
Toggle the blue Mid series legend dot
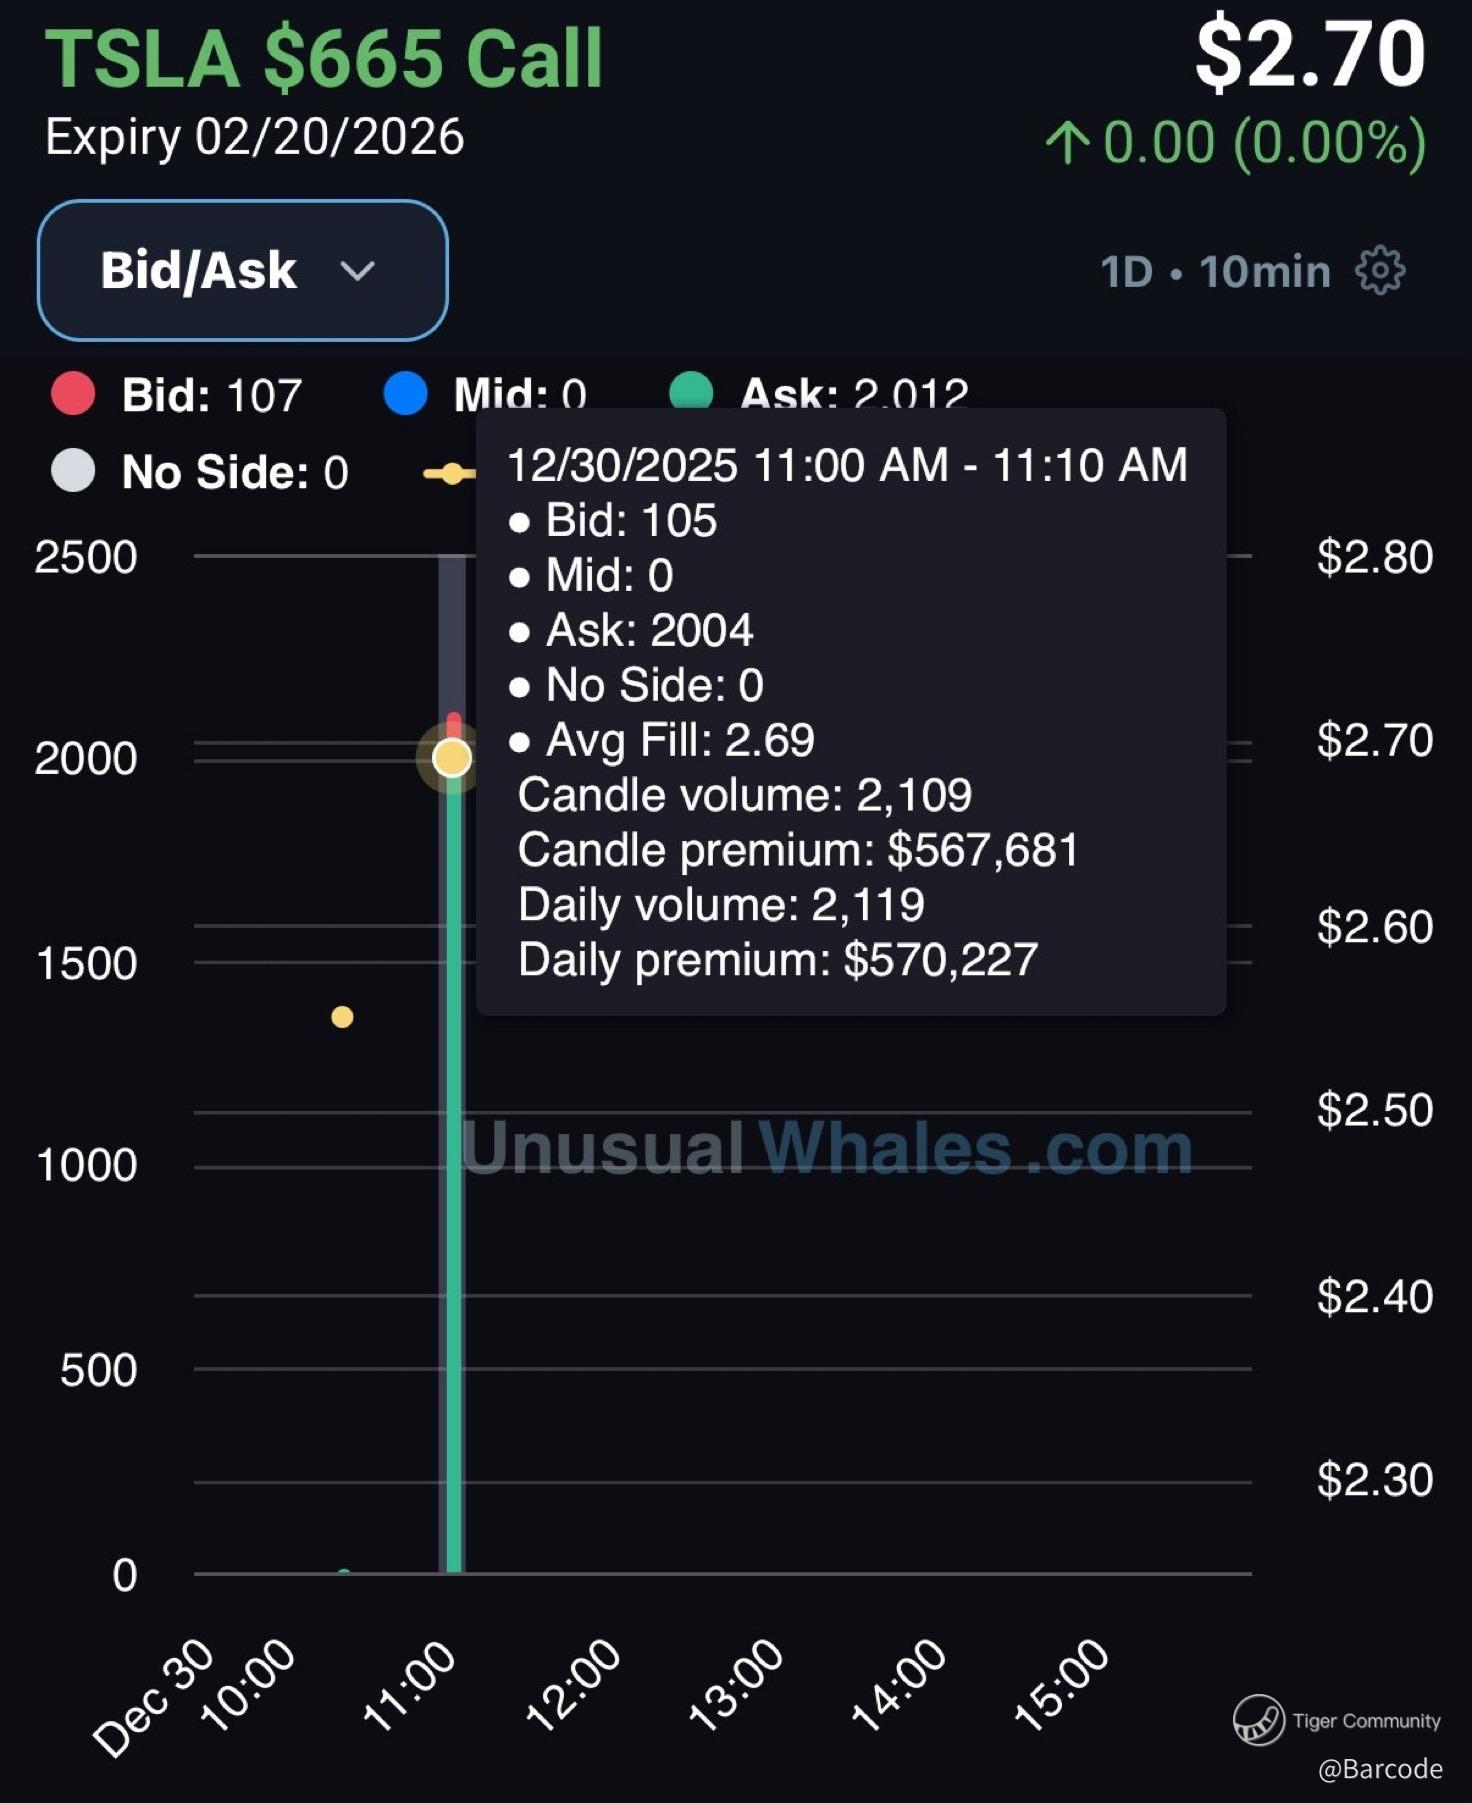(x=405, y=394)
